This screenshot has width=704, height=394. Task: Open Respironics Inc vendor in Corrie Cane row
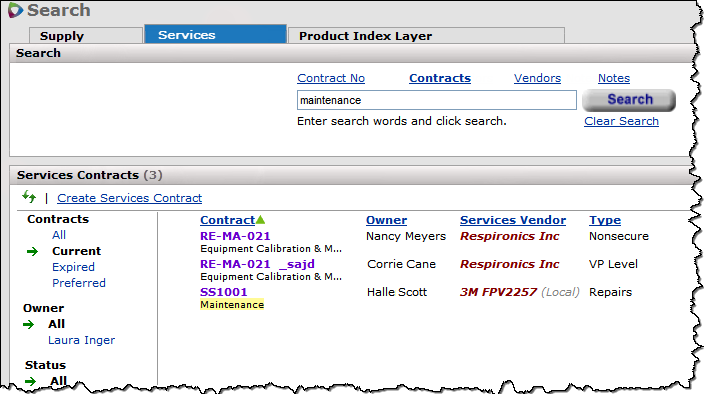(x=510, y=264)
